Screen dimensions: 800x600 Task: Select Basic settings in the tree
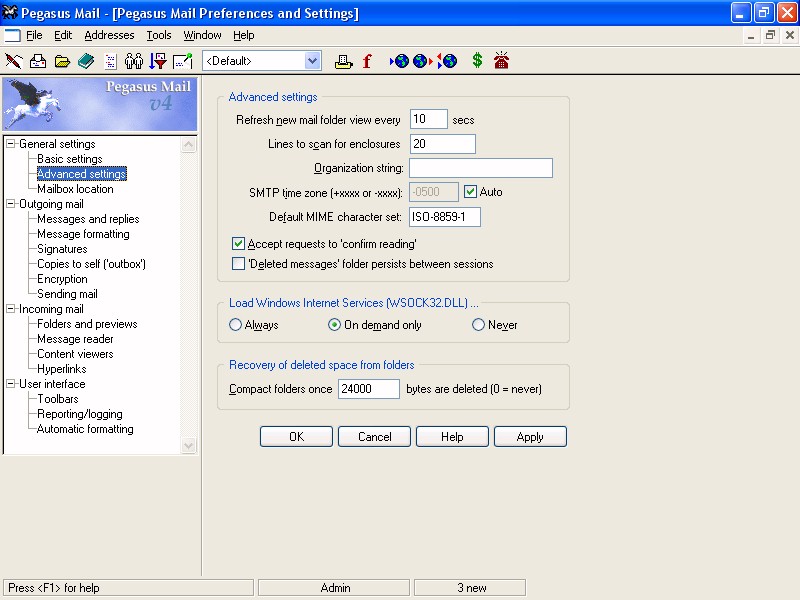(70, 159)
